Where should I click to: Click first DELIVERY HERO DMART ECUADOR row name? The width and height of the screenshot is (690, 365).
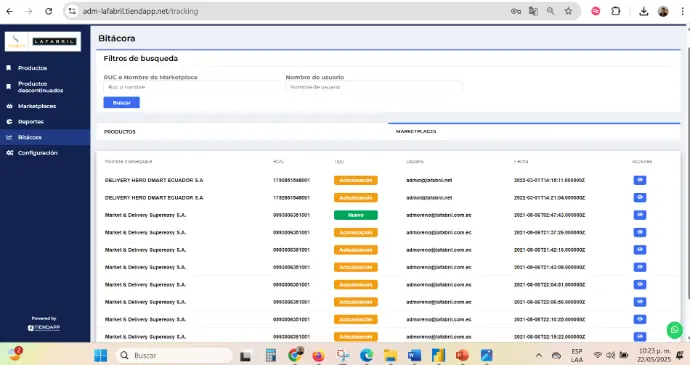[154, 180]
